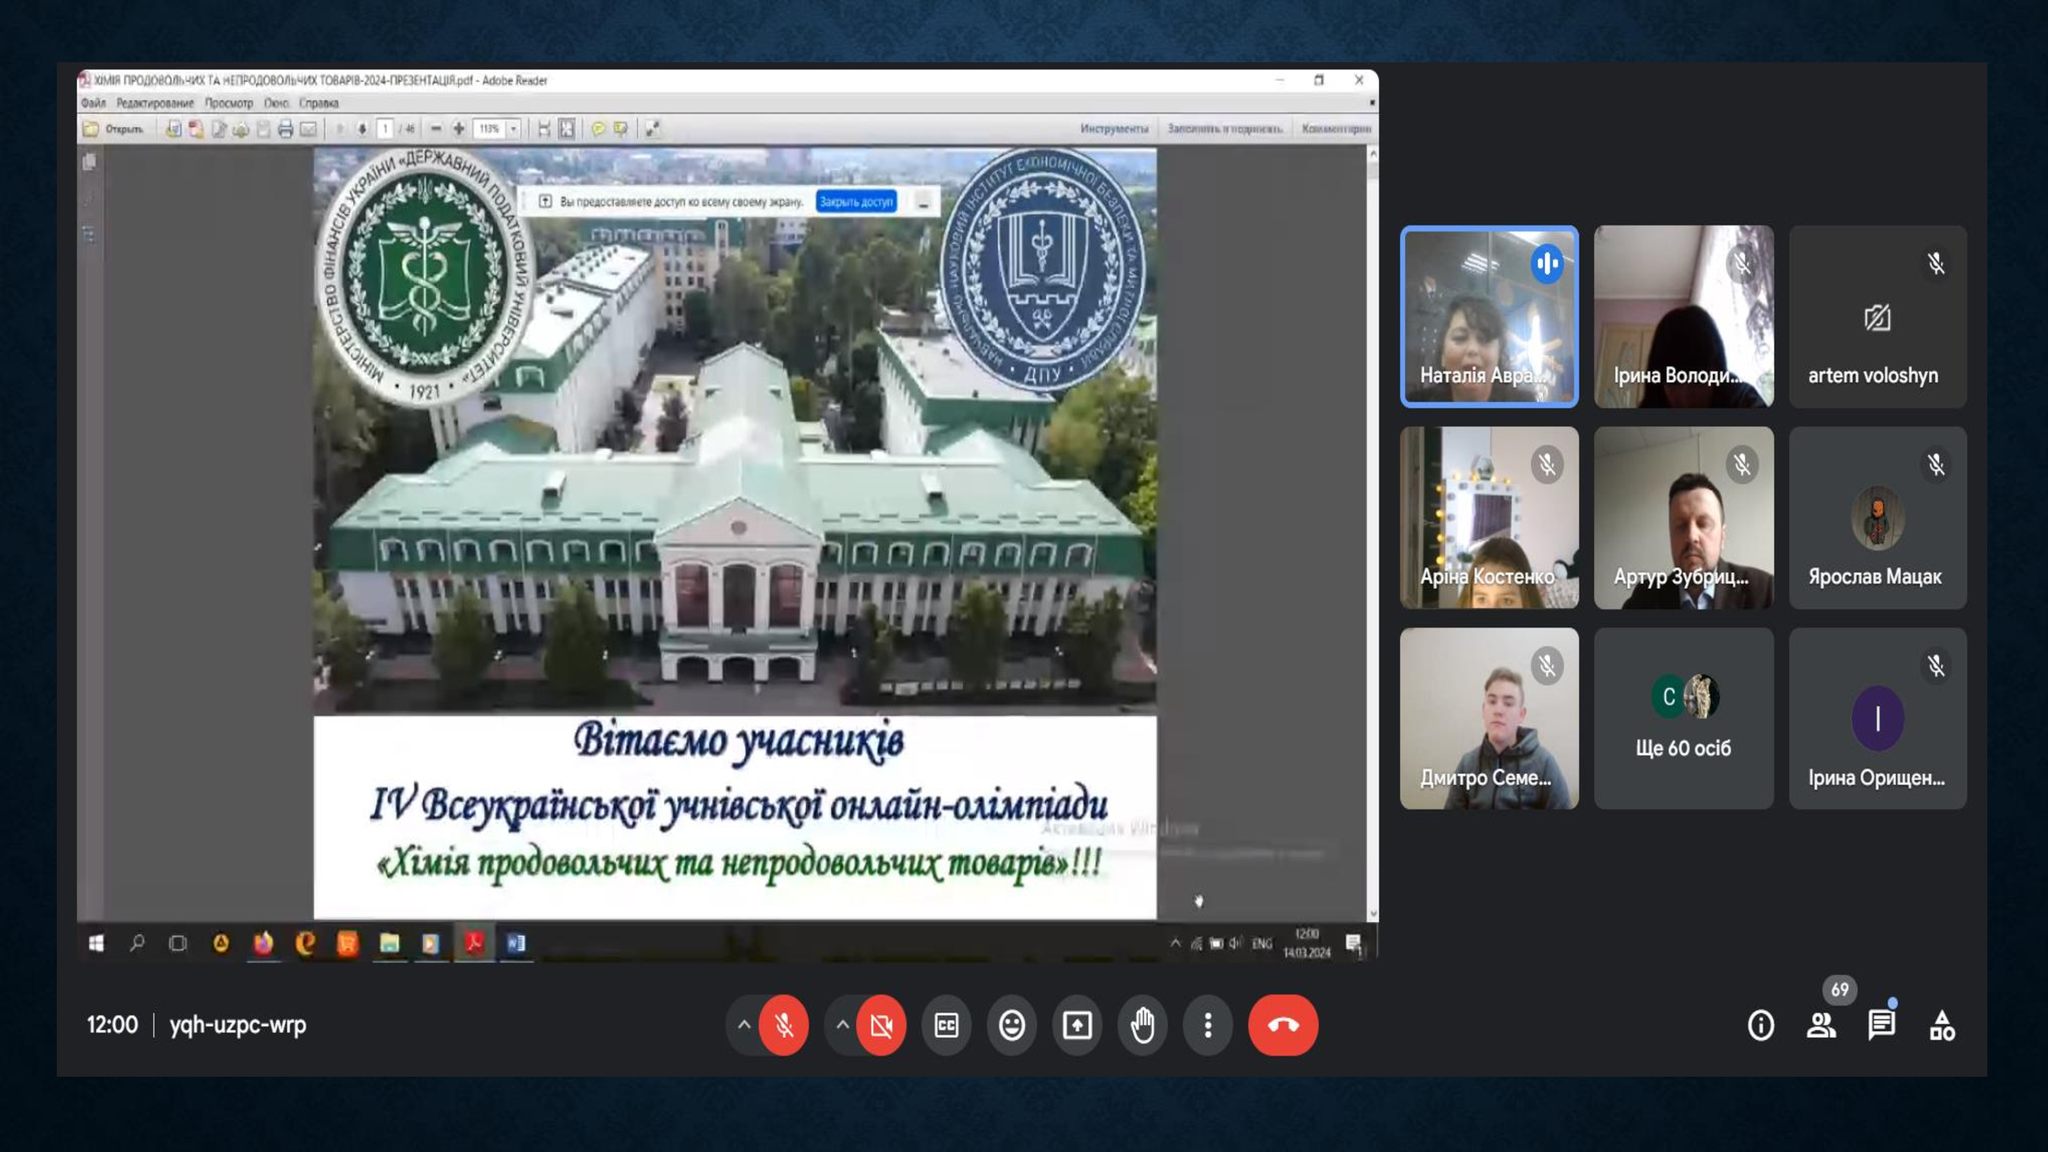The image size is (2048, 1152).
Task: Go to next page down arrow
Action: point(362,129)
